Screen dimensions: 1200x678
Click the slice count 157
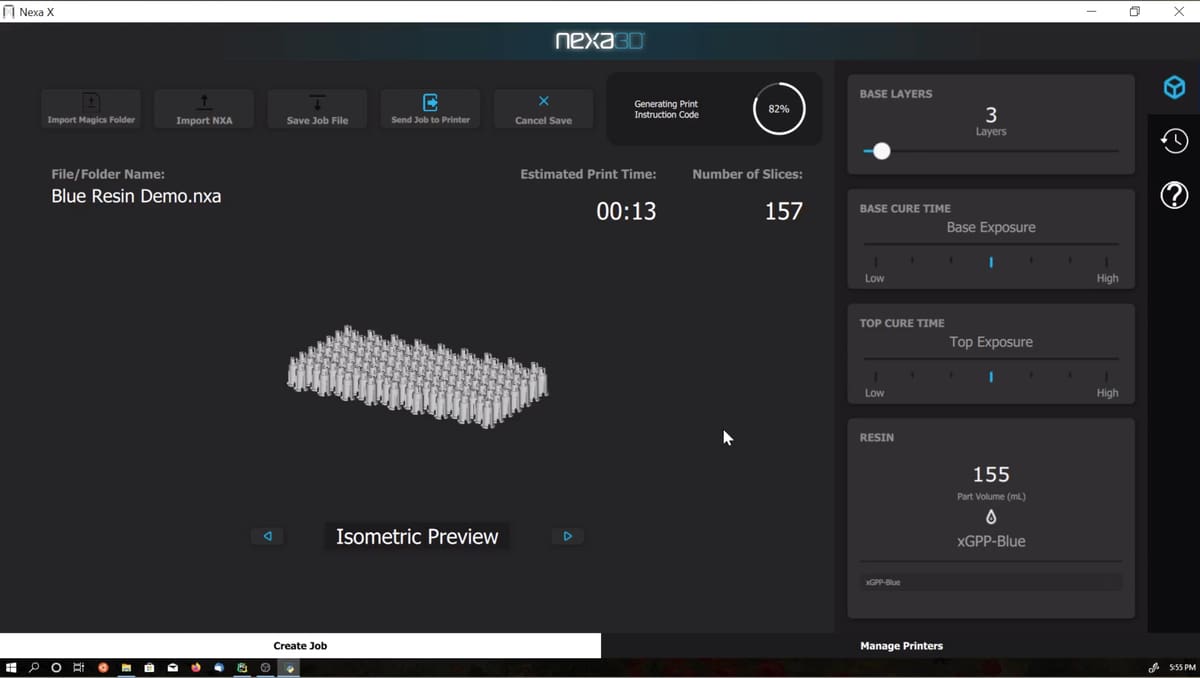[x=784, y=211]
